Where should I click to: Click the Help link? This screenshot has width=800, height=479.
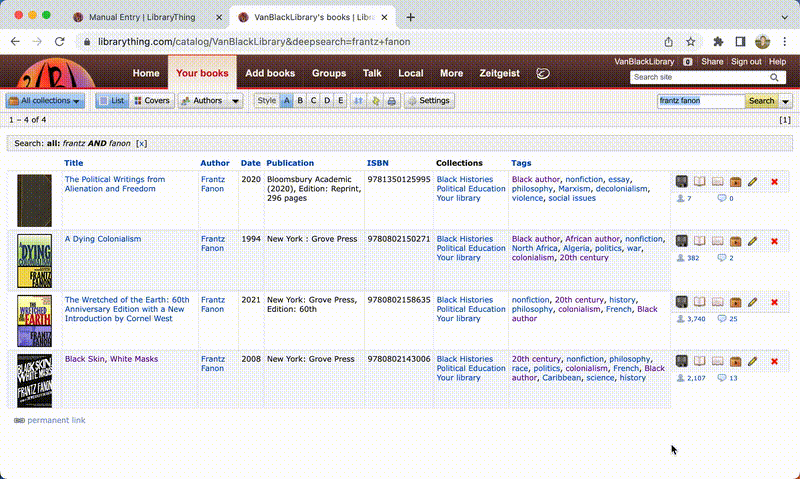(778, 62)
